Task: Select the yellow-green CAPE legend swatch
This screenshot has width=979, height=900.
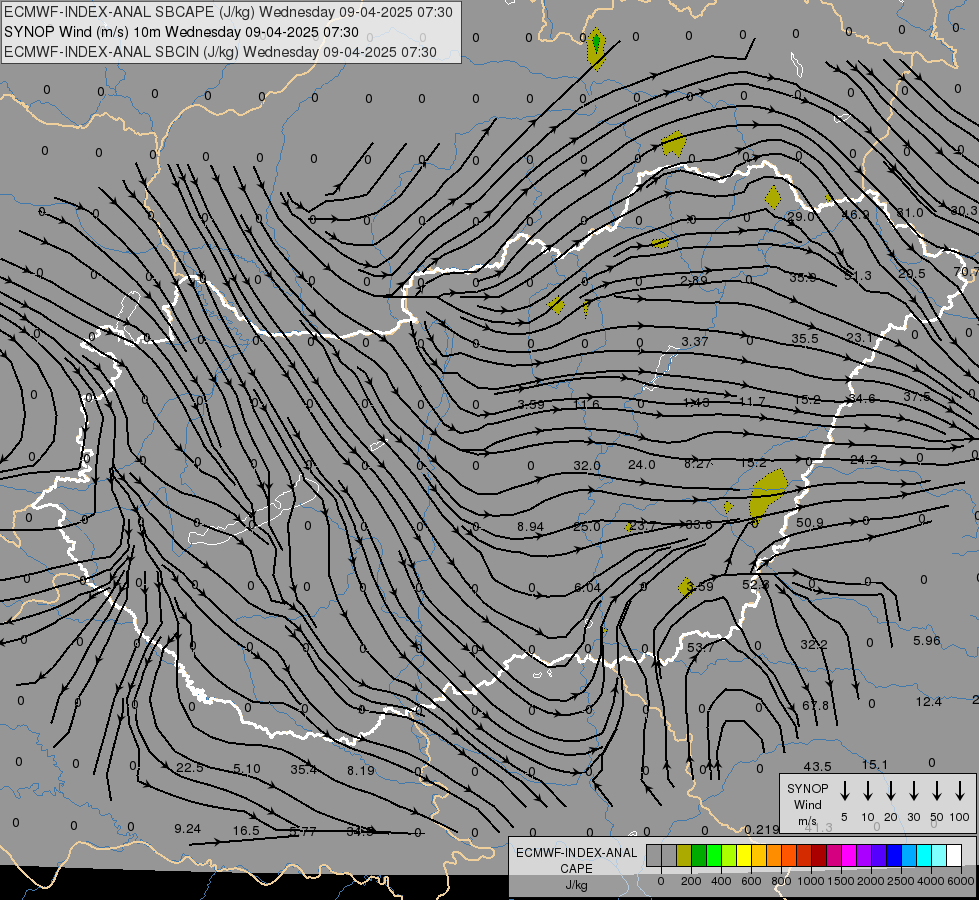Action: point(729,855)
